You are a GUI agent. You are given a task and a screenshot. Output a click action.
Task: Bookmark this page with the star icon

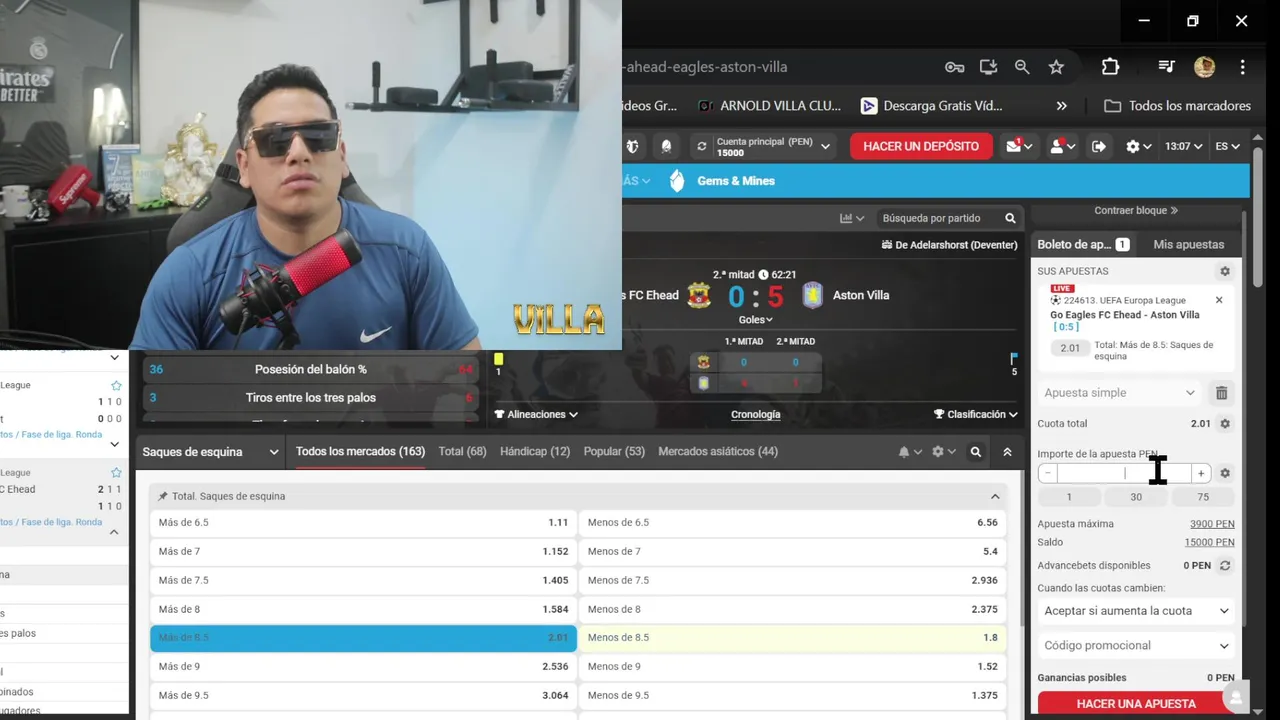1056,67
